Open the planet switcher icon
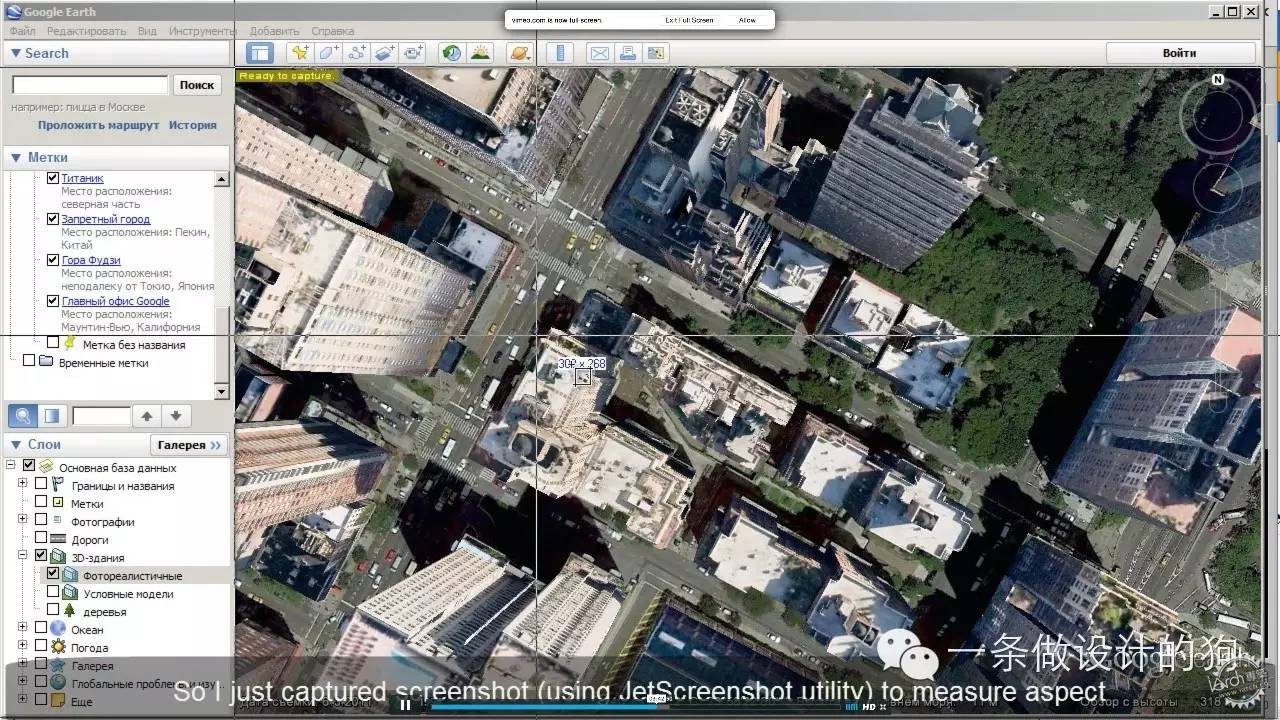 (x=519, y=53)
